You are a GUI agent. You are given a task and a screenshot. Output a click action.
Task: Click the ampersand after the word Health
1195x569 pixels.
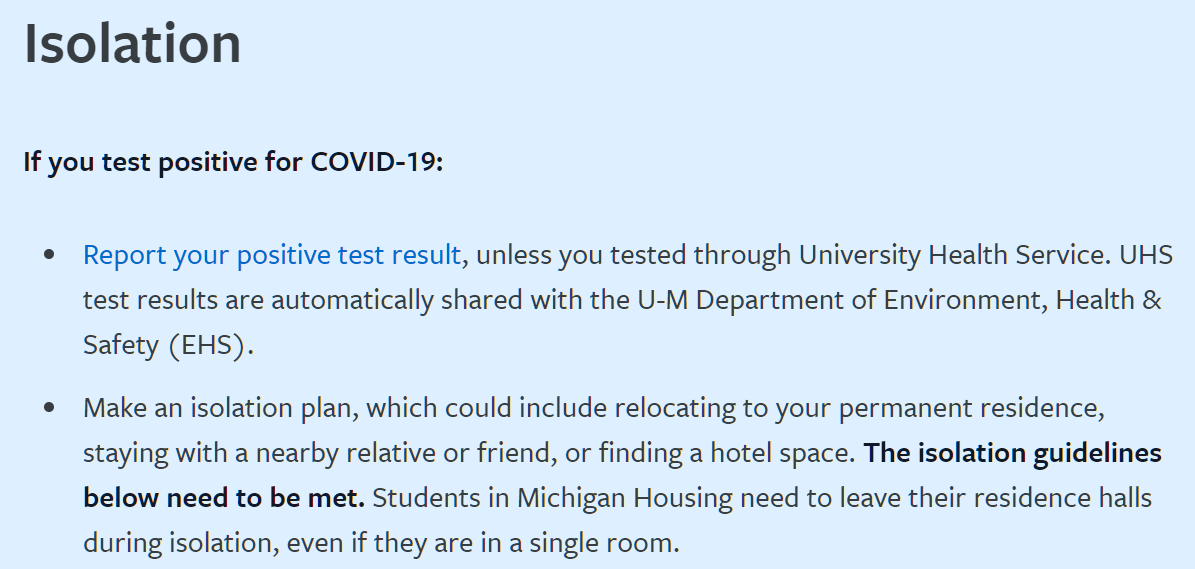(1152, 300)
